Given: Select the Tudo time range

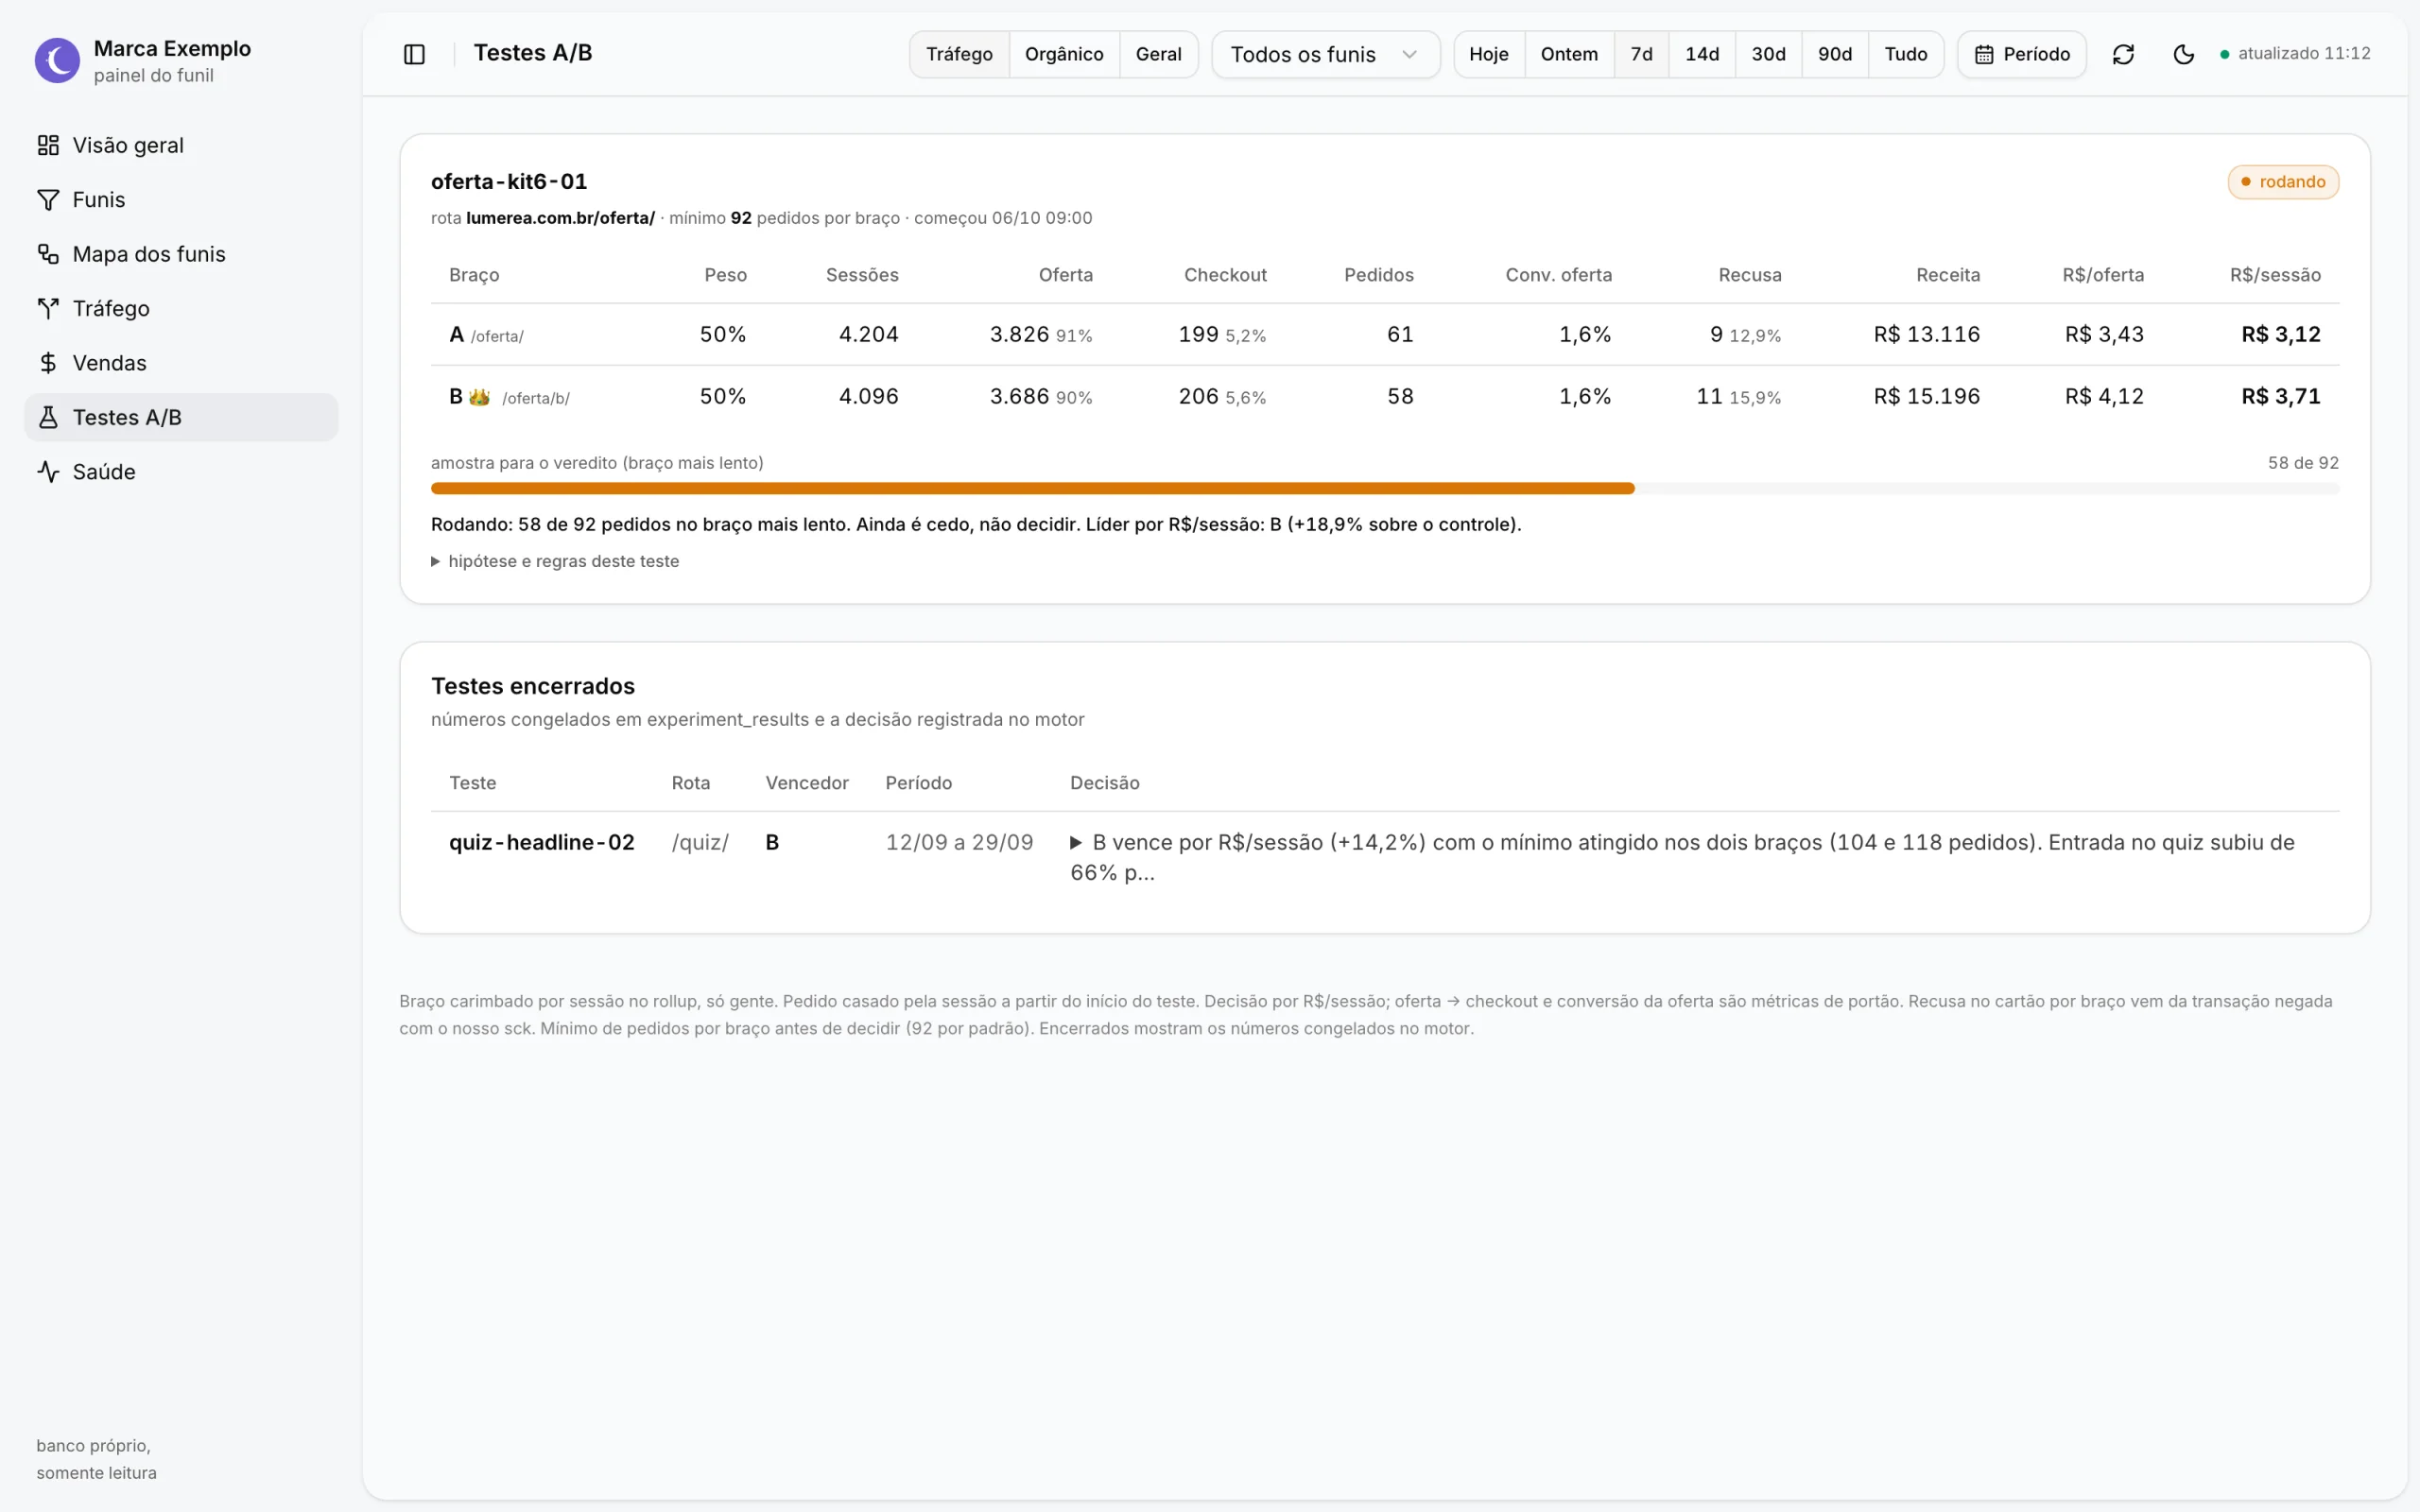Looking at the screenshot, I should [x=1905, y=54].
